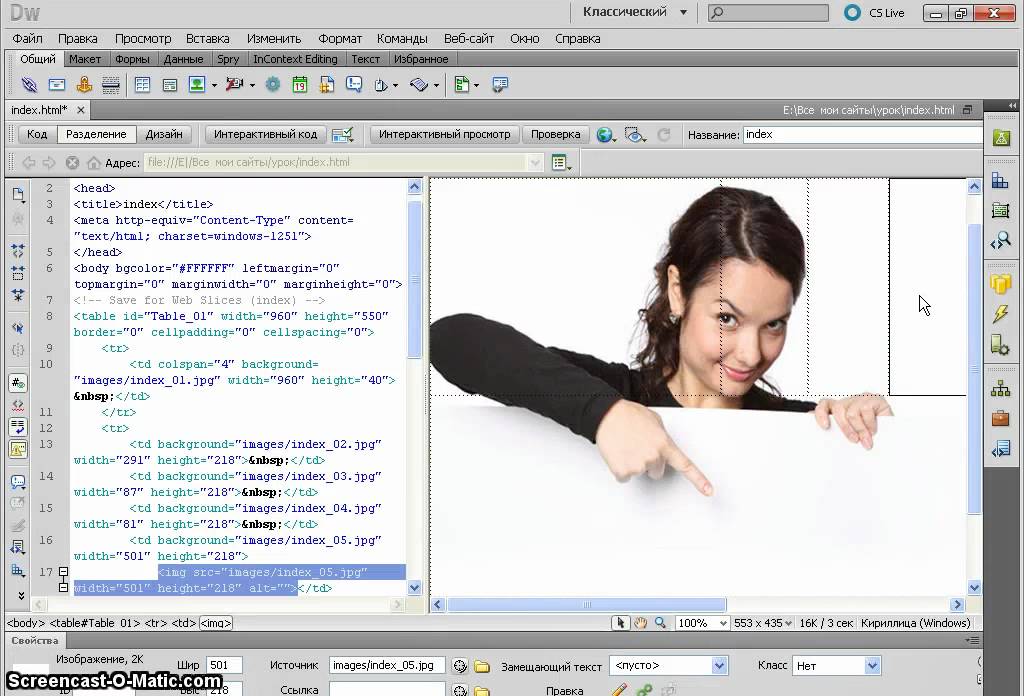Open the Tag Chooser icon
Image resolution: width=1024 pixels, height=696 pixels.
coord(500,84)
